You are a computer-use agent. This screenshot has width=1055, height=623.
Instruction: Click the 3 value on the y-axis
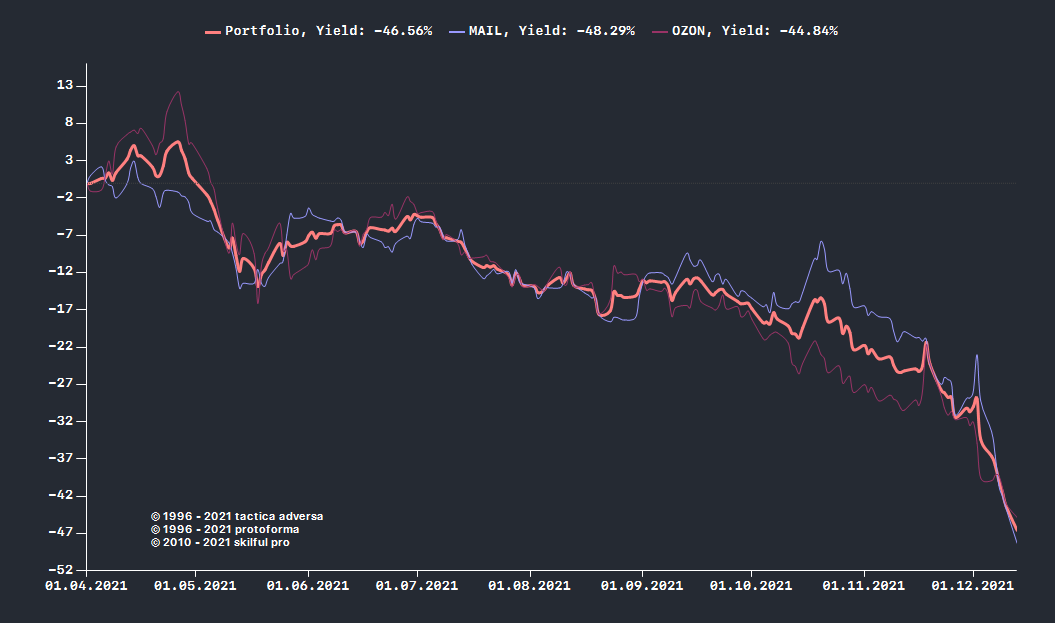[69, 160]
